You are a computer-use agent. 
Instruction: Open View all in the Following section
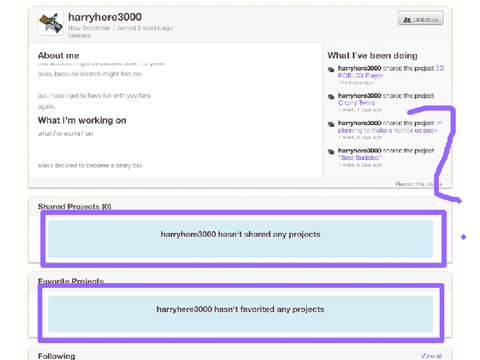tap(431, 356)
